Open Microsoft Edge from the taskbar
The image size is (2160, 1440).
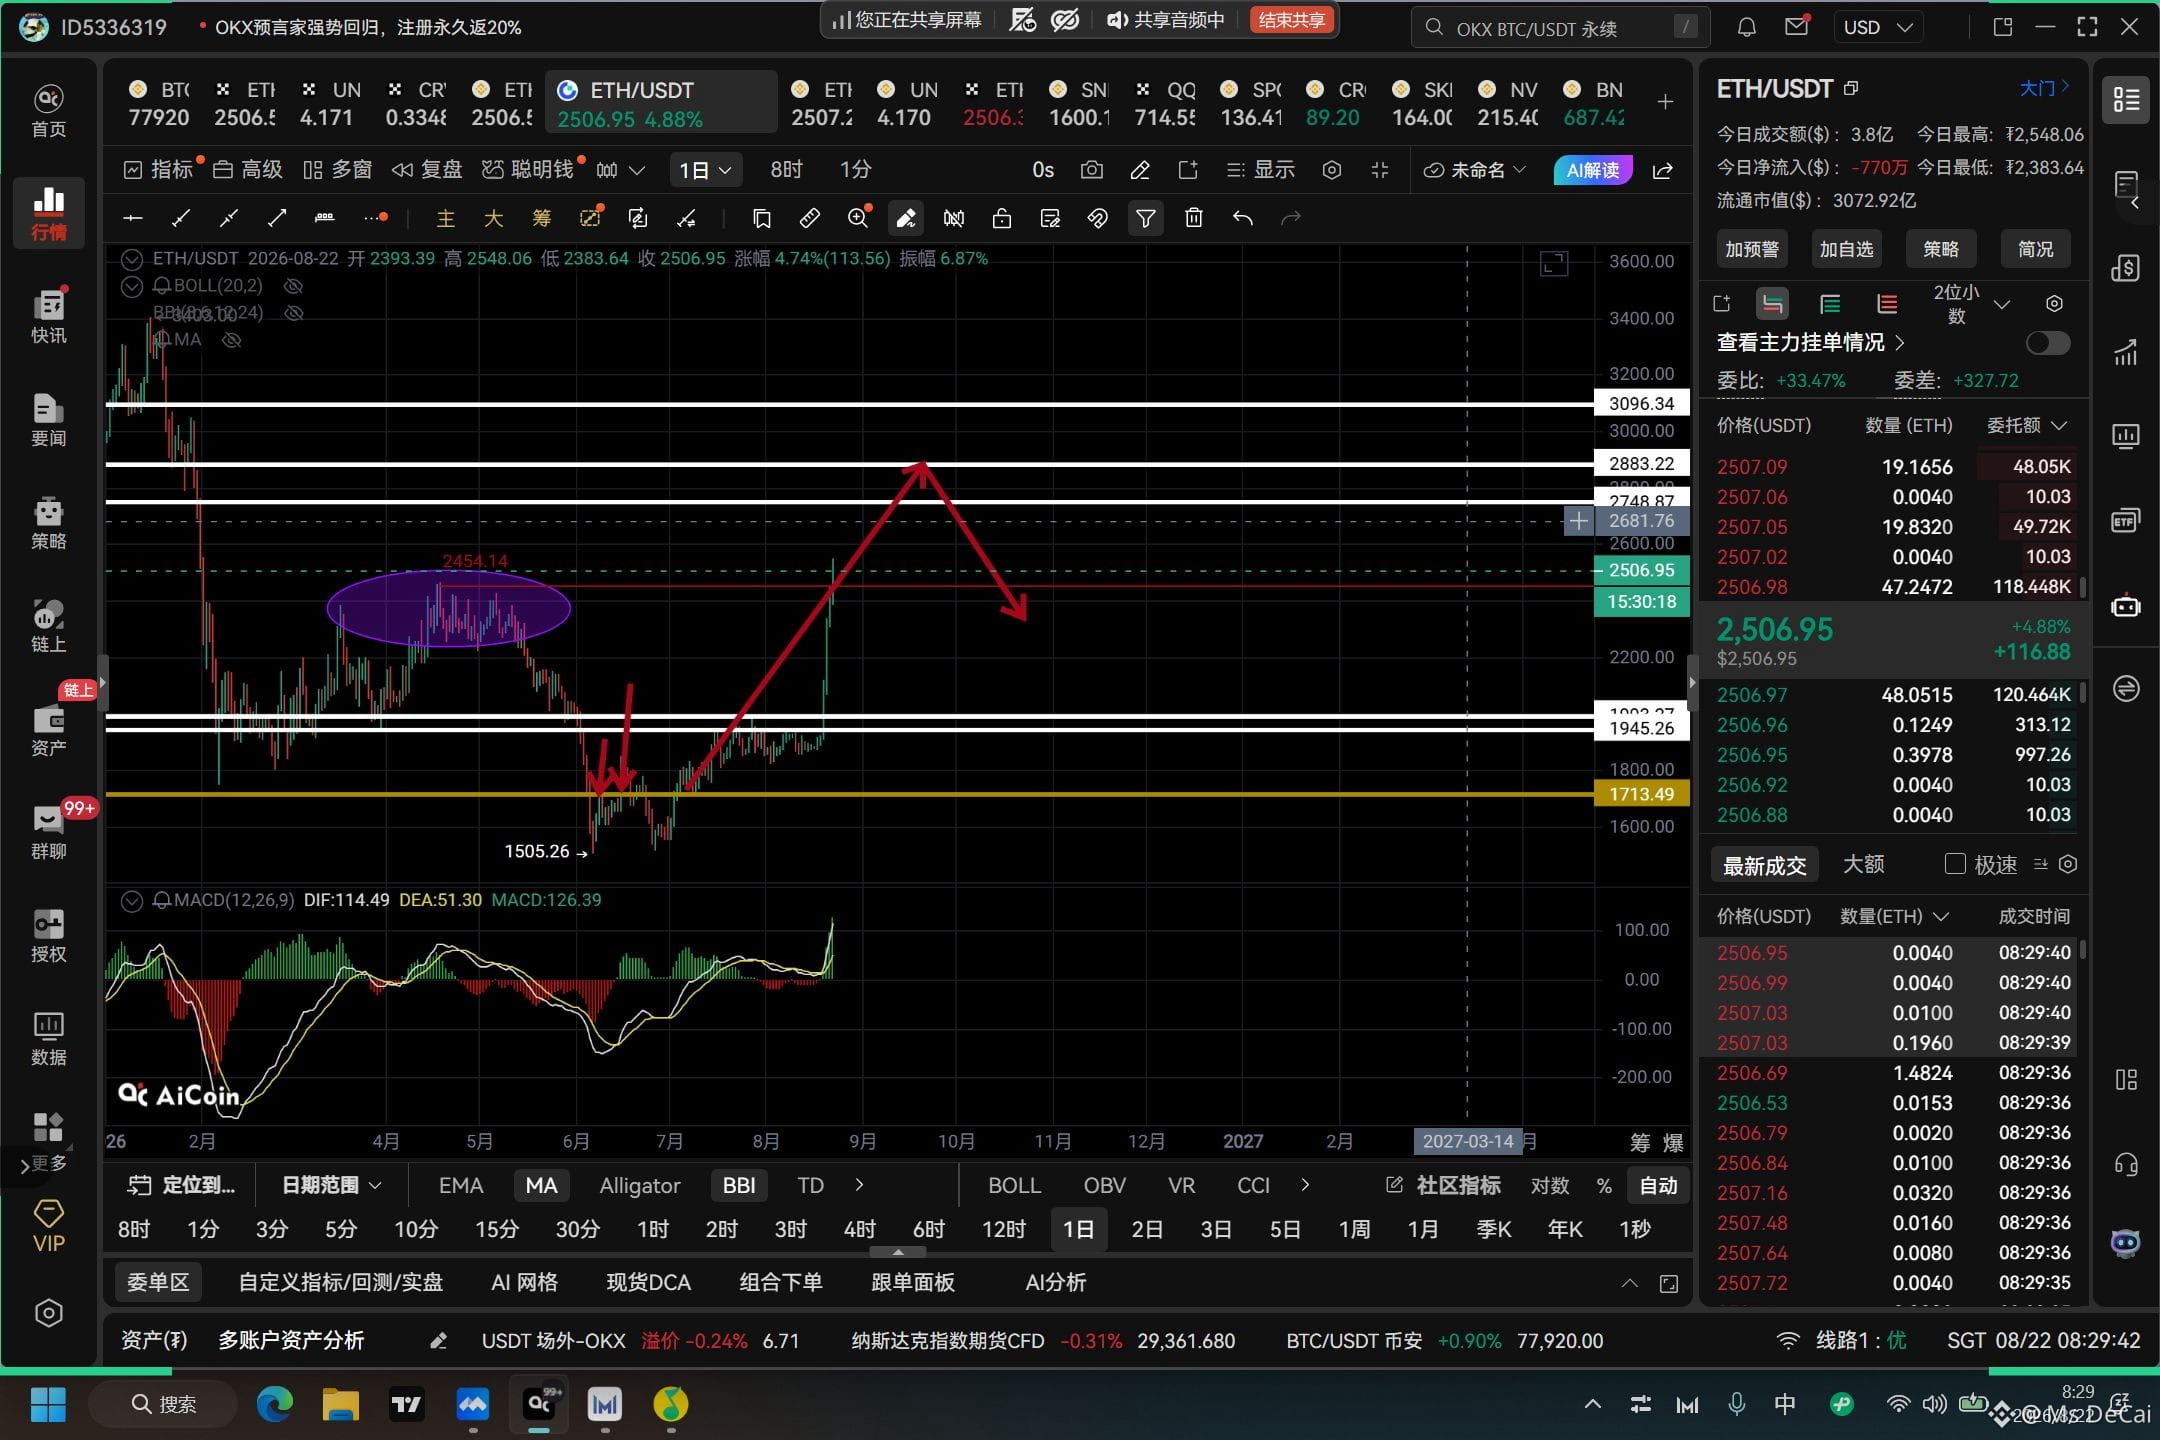click(274, 1405)
